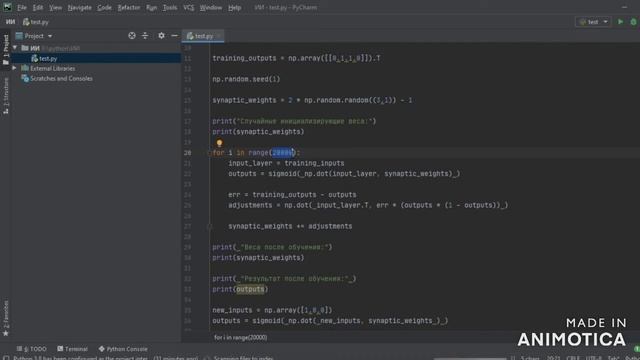Open the Navigate menu

(80, 7)
